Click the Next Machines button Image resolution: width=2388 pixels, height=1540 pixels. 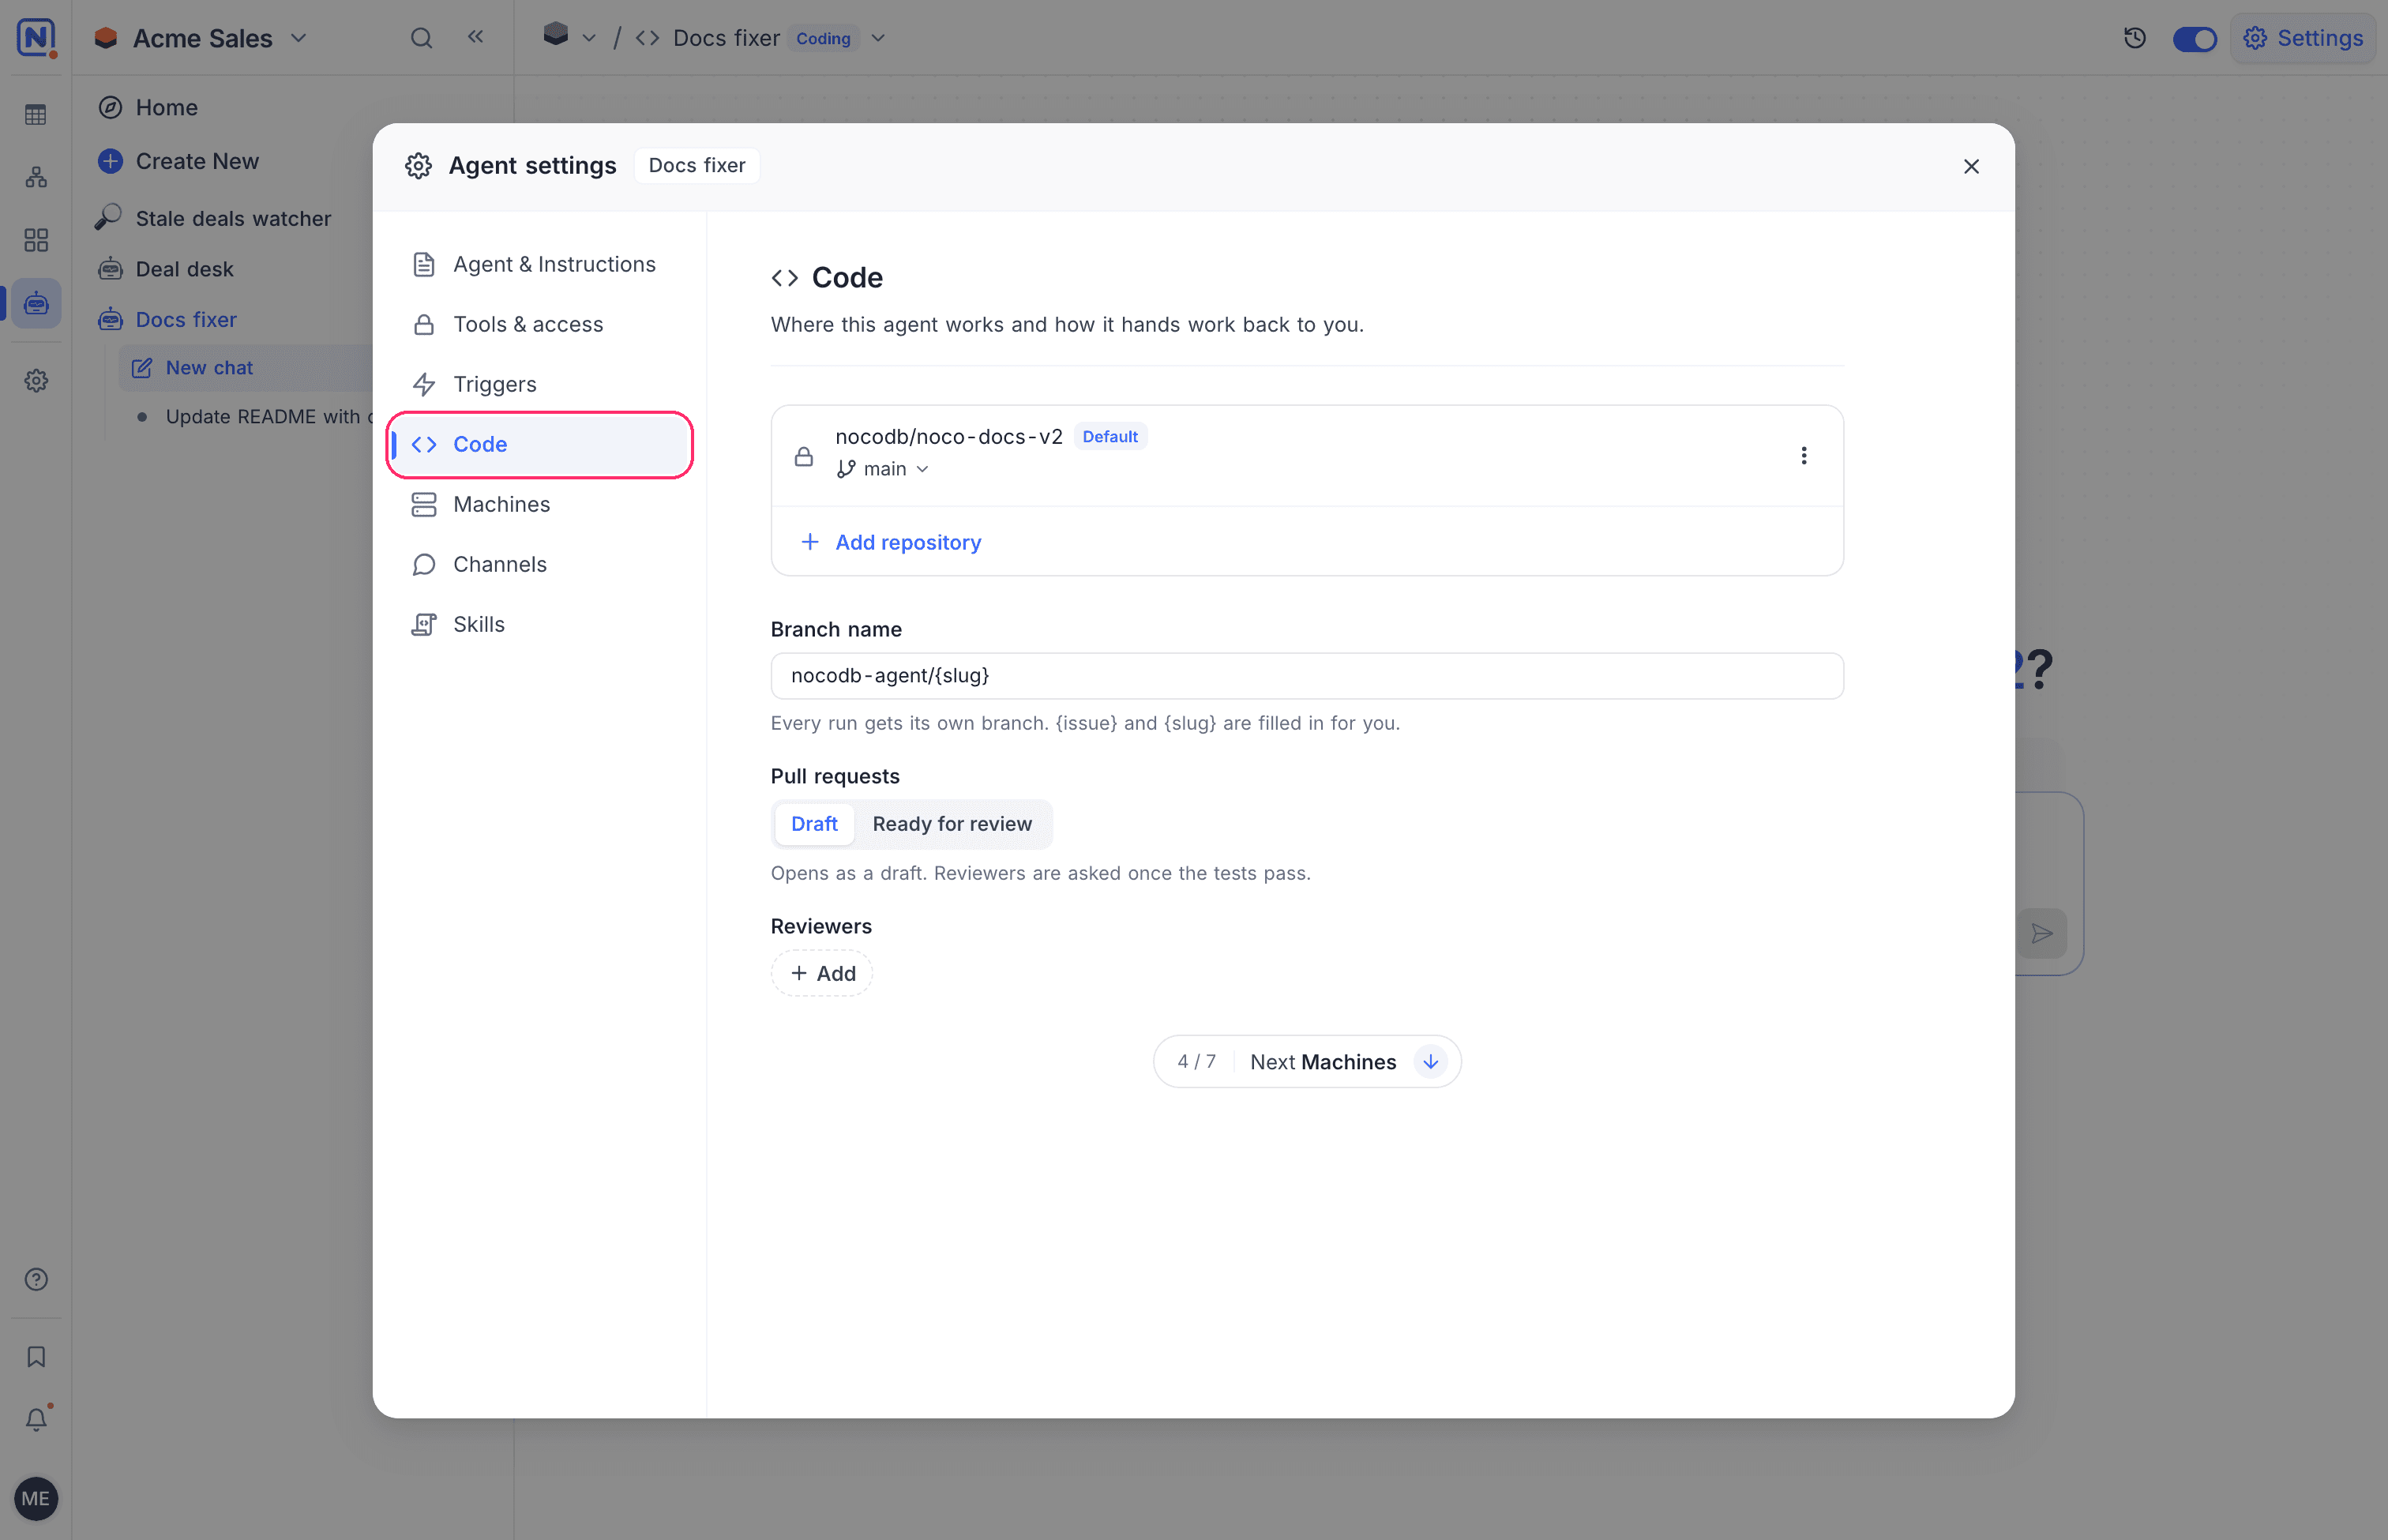pos(1307,1061)
